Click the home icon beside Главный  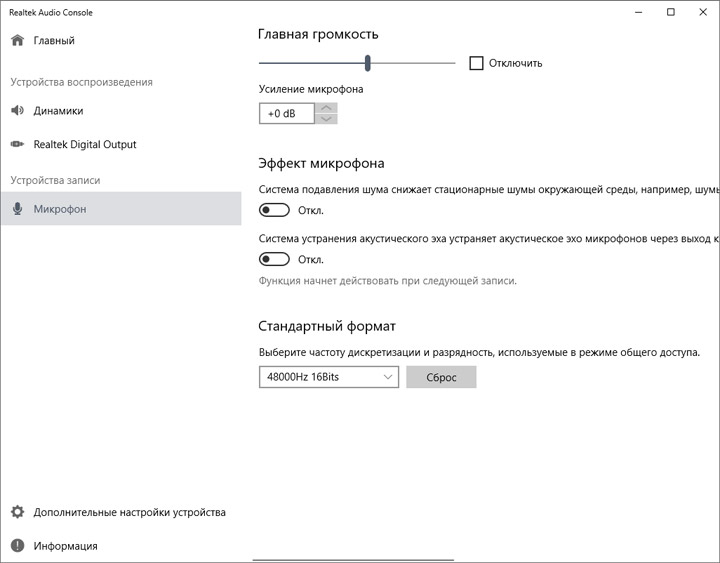[x=17, y=41]
